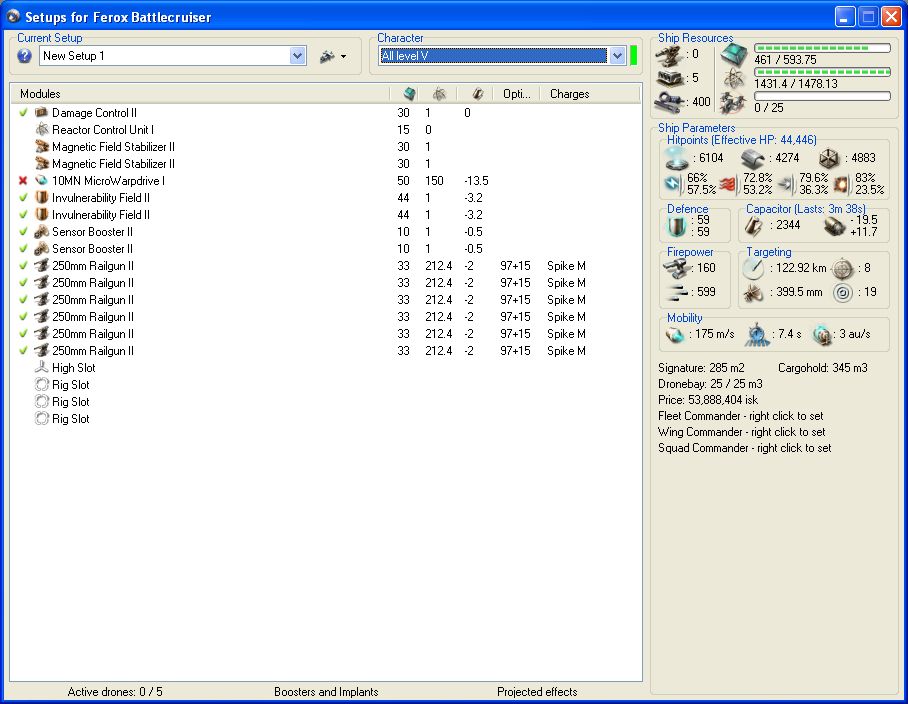Click first Invulnerability Field II icon

[x=41, y=197]
